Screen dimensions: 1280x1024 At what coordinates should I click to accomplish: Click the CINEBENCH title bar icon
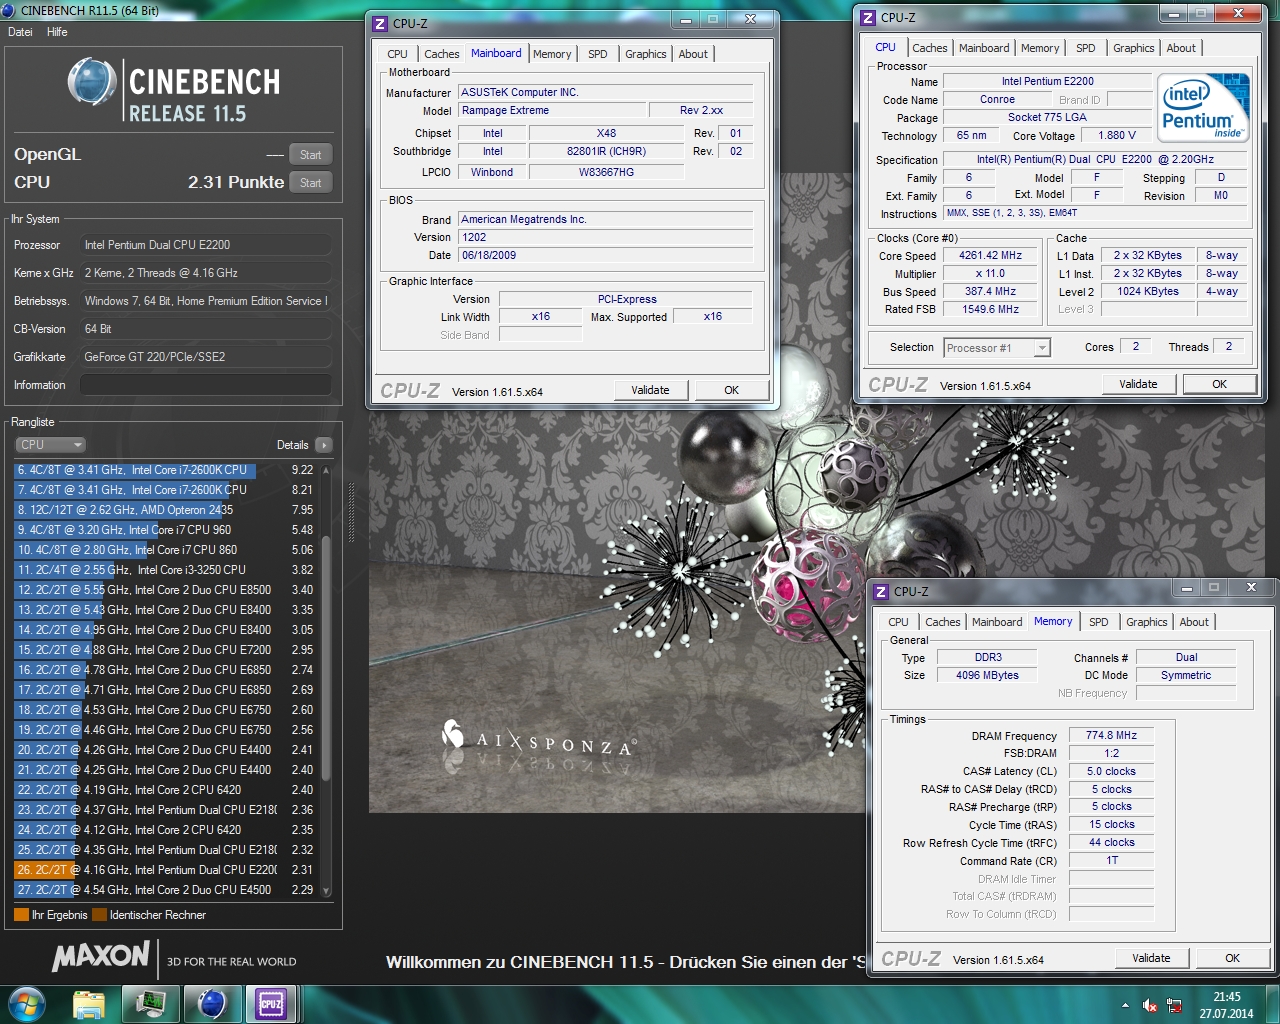click(10, 10)
